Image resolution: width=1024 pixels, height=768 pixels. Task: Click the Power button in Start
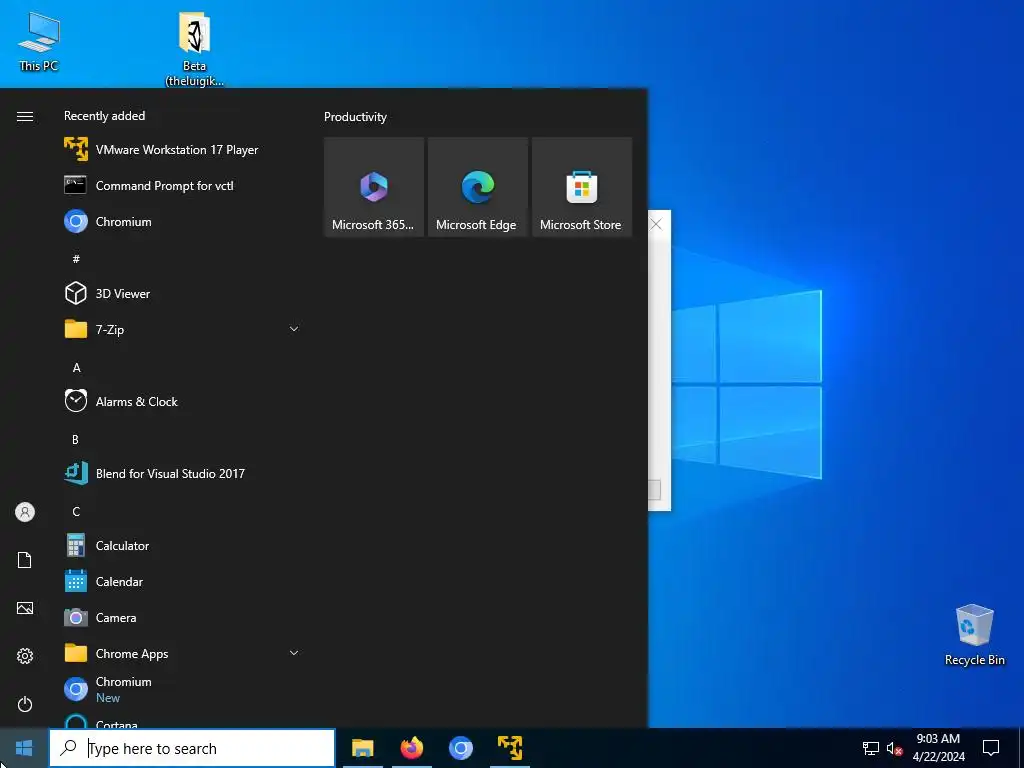25,704
